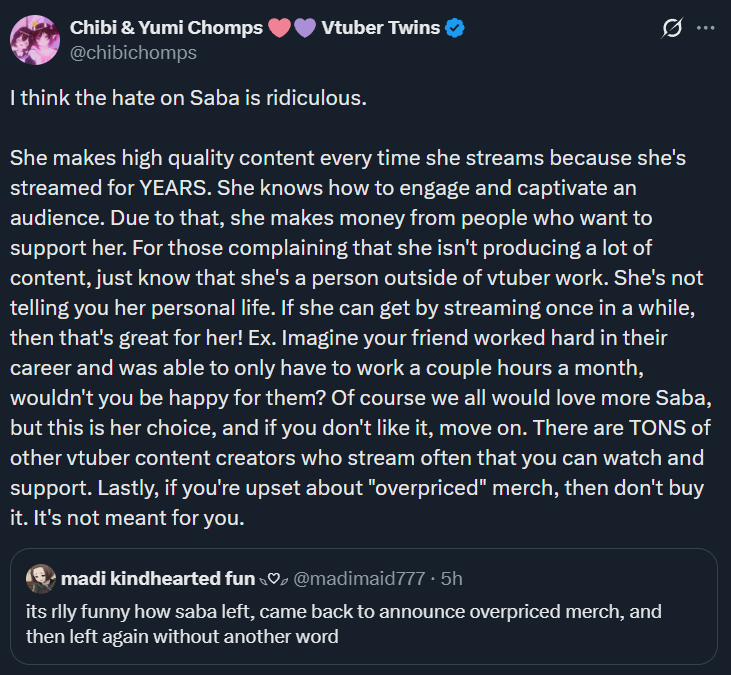Click Chibi & Yumi Chomps profile avatar
This screenshot has height=675, width=731.
click(x=34, y=39)
